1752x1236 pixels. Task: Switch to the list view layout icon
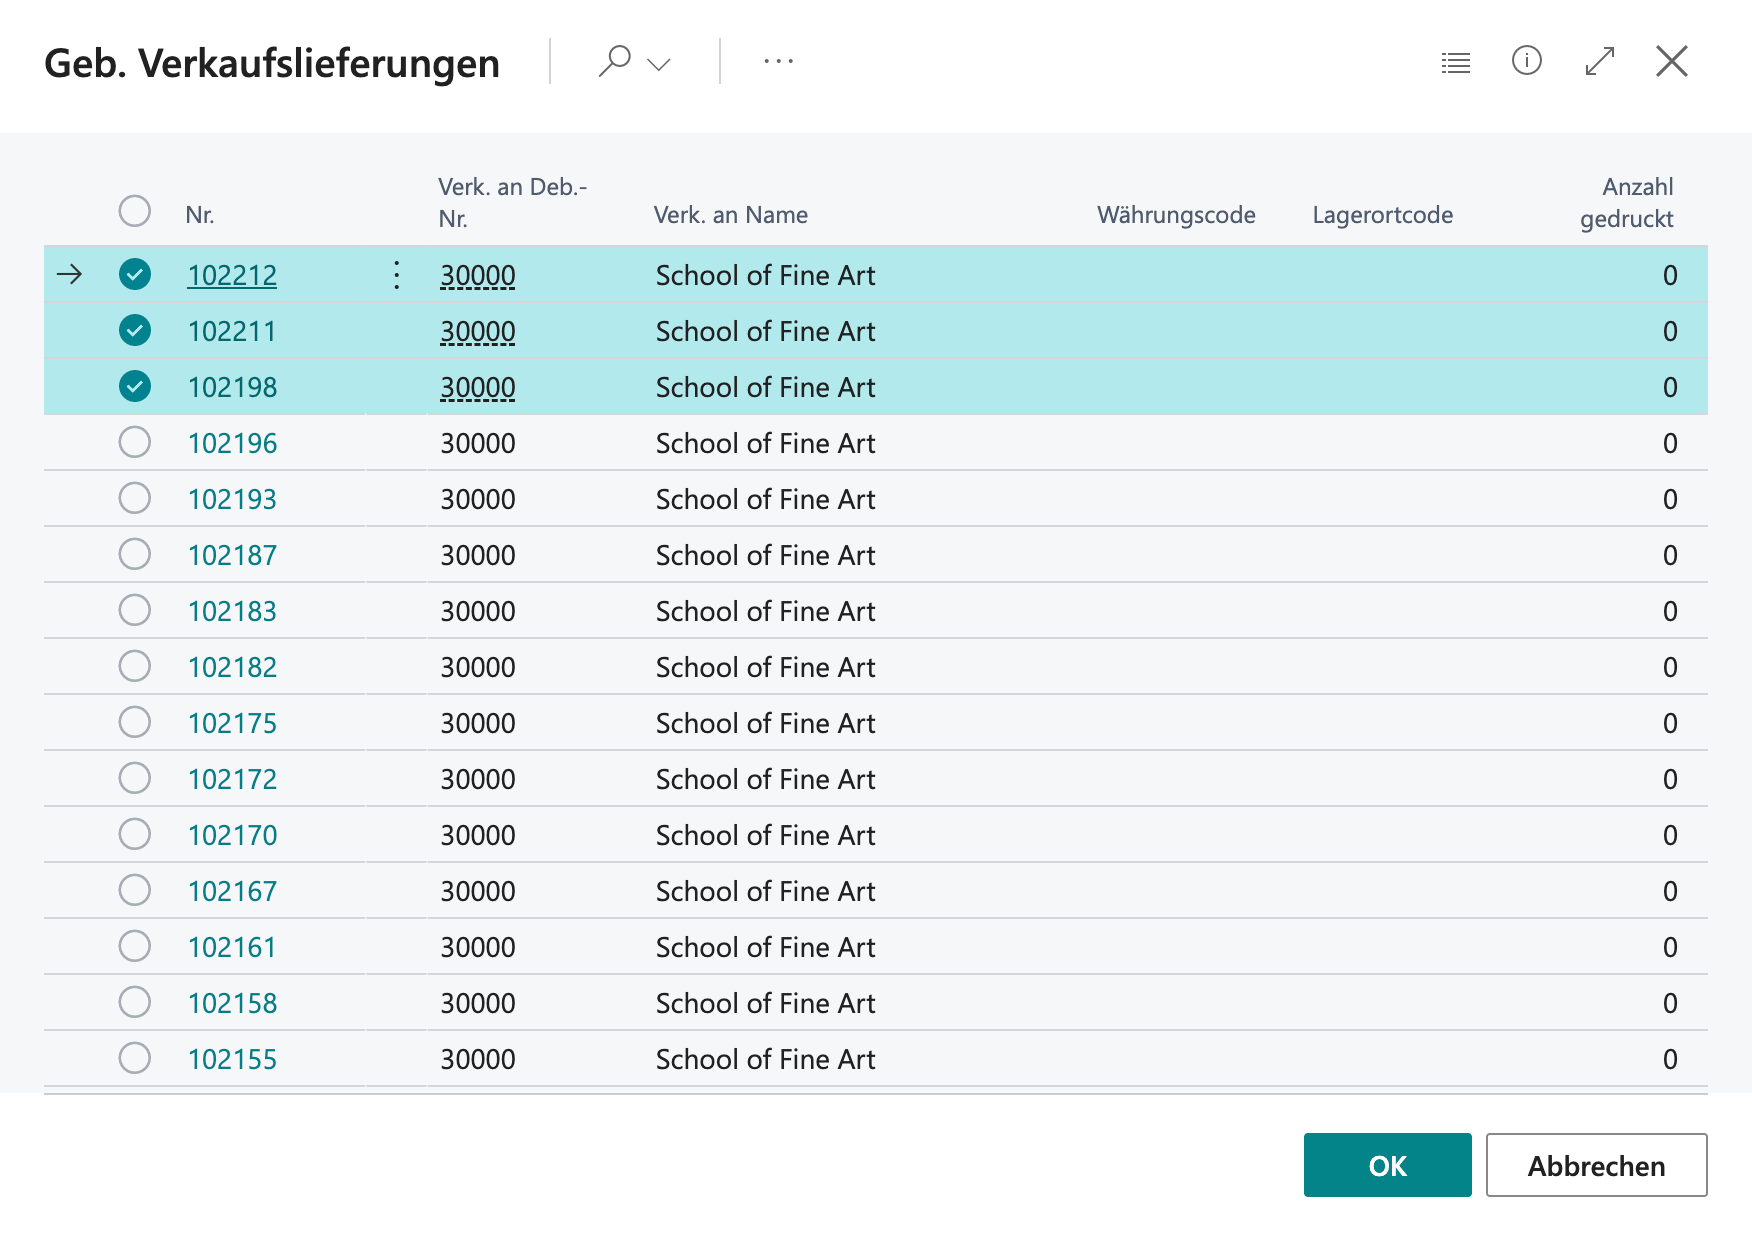1456,63
